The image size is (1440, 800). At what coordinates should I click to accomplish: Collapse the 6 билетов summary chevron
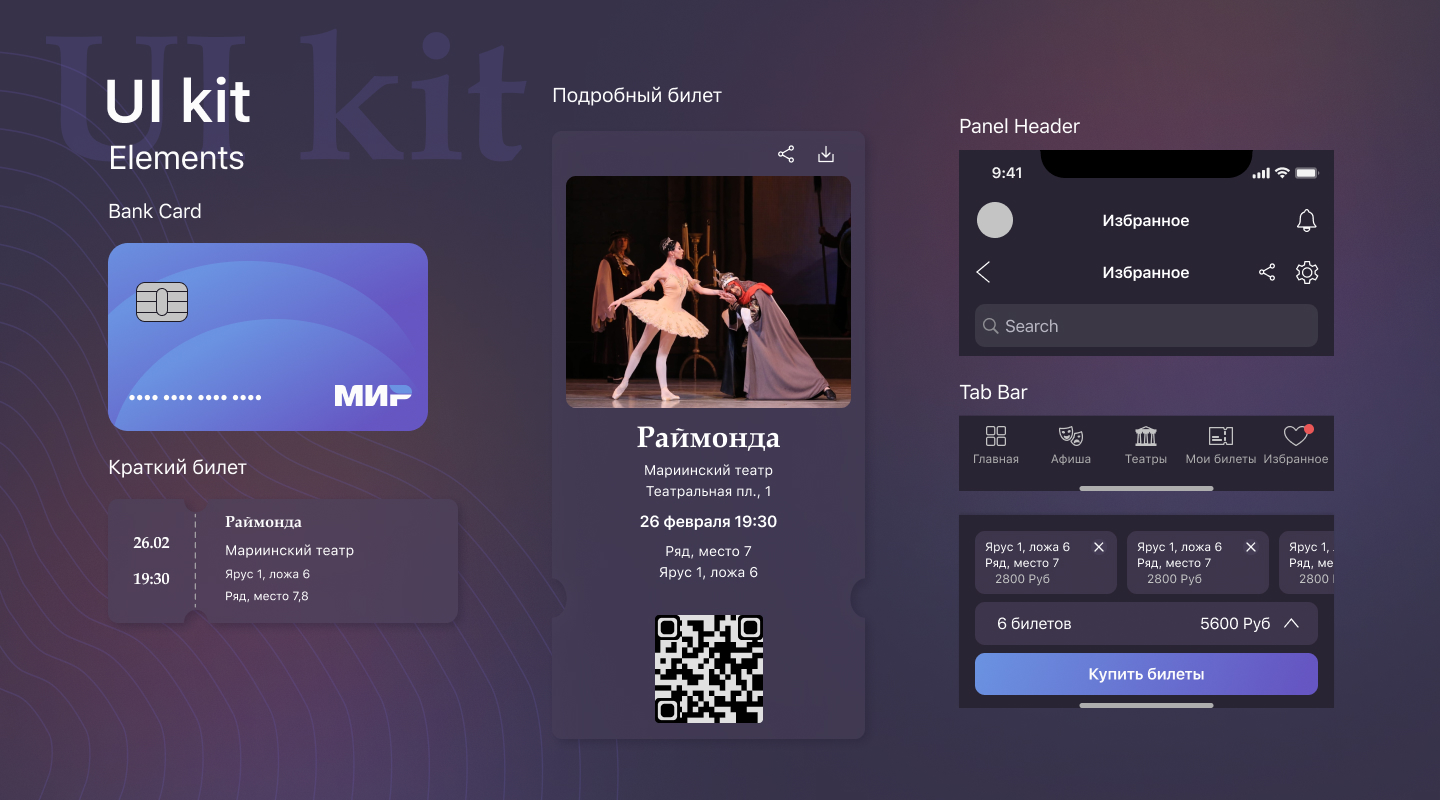click(x=1291, y=623)
